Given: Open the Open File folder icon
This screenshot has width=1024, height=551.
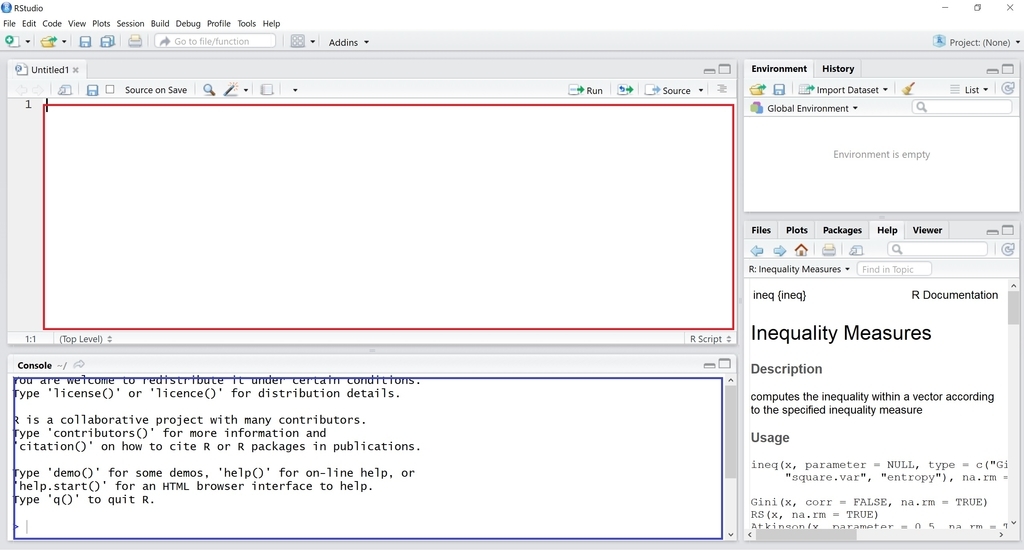Looking at the screenshot, I should pyautogui.click(x=48, y=42).
